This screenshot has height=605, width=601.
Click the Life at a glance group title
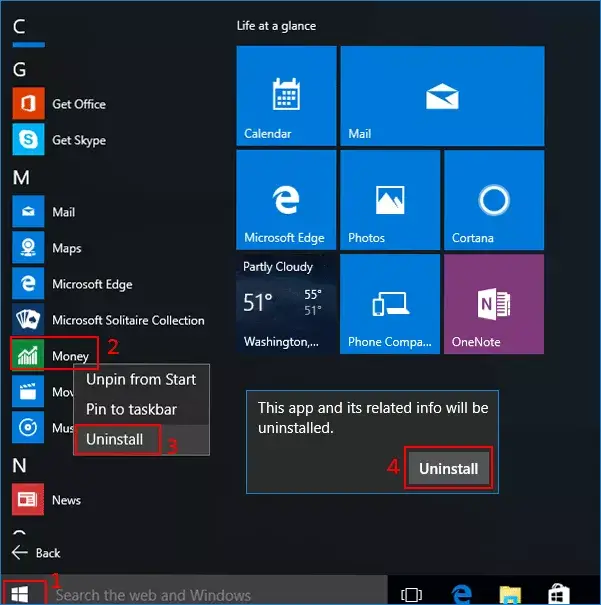(x=276, y=26)
